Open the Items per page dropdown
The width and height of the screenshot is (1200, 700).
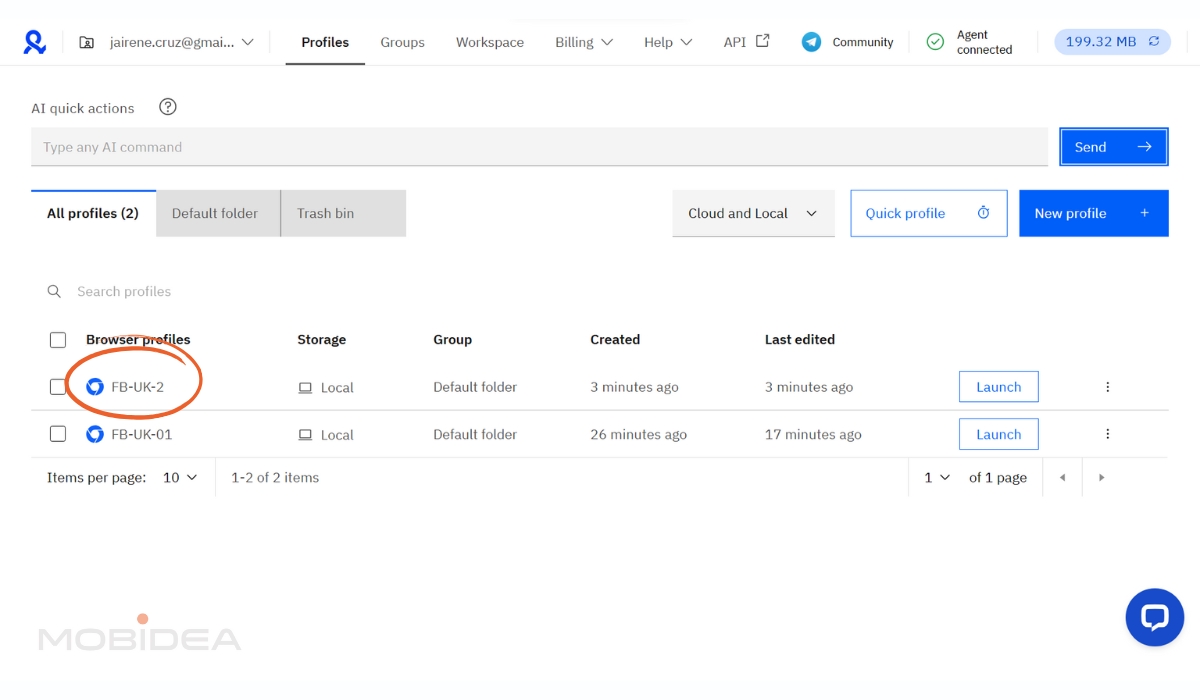tap(181, 478)
